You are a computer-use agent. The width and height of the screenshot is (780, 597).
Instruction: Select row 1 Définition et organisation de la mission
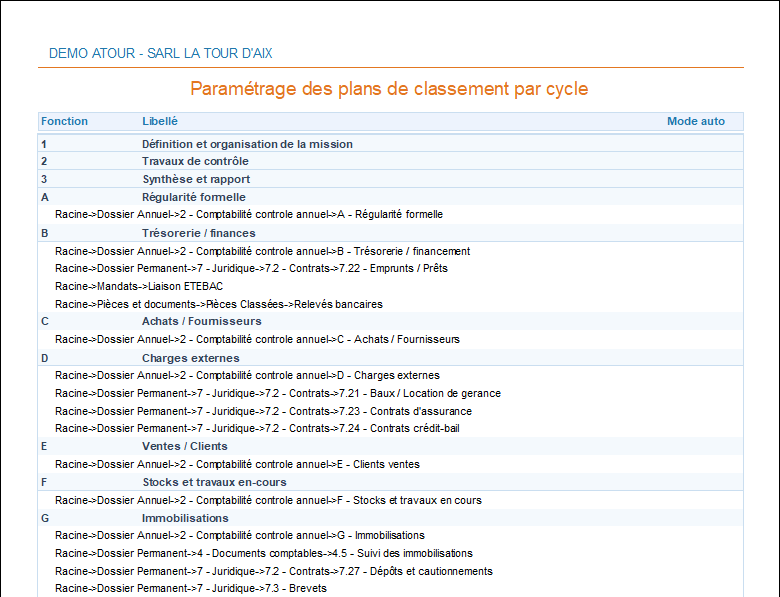pos(247,144)
